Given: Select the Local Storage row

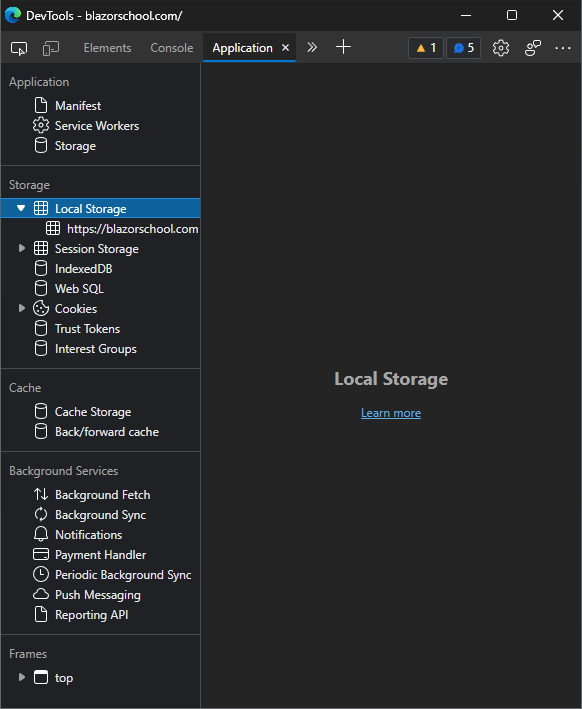Looking at the screenshot, I should pyautogui.click(x=101, y=208).
